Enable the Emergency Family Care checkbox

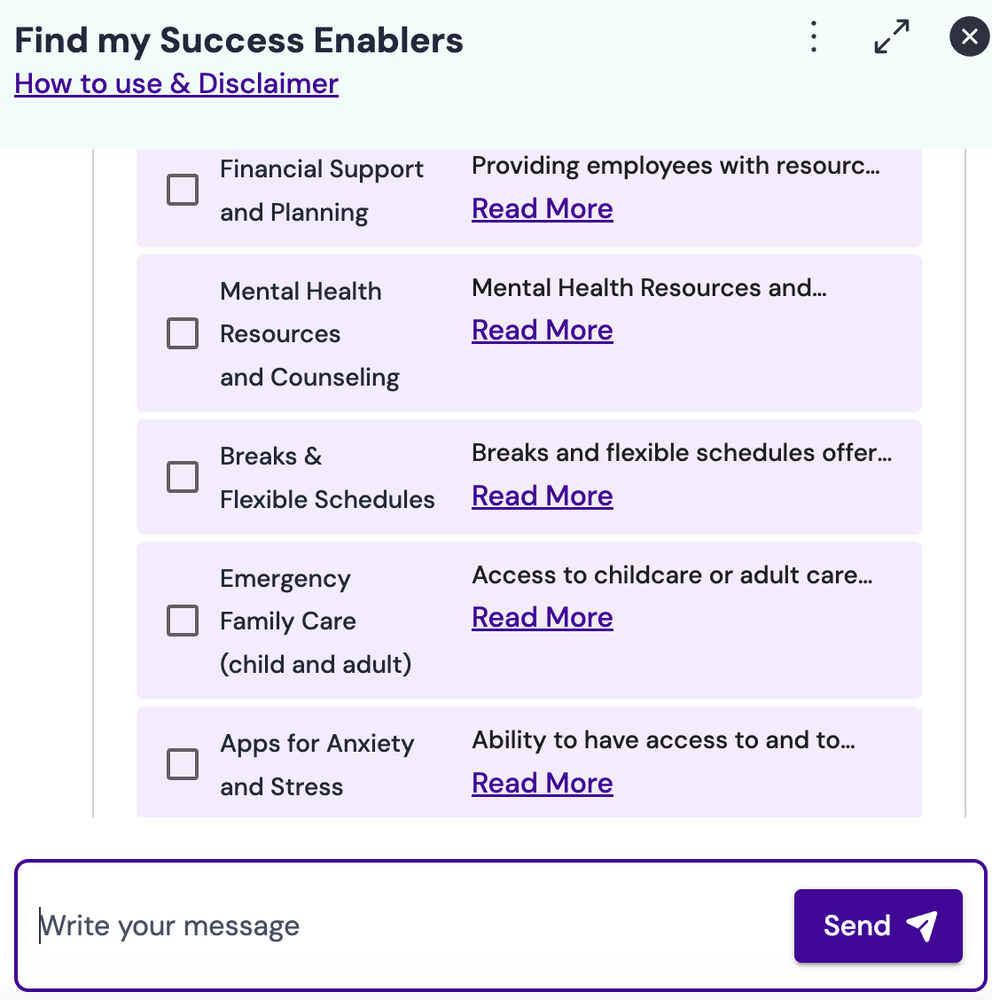[182, 621]
